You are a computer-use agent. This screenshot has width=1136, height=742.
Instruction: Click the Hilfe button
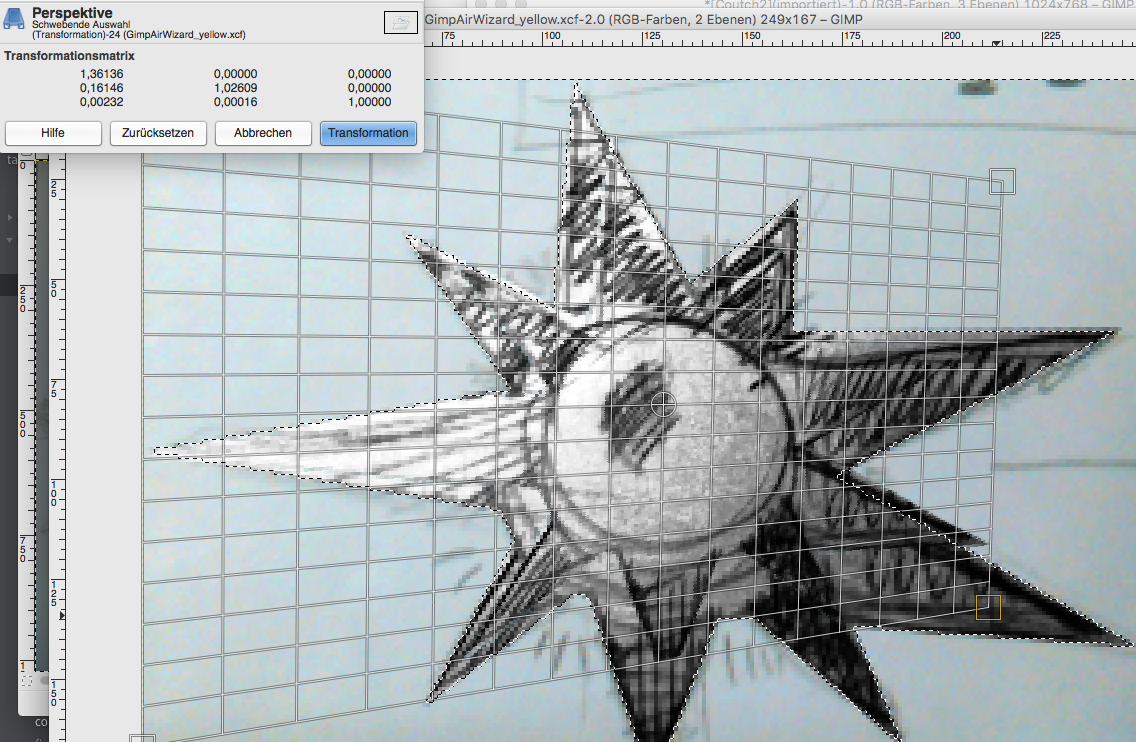53,133
